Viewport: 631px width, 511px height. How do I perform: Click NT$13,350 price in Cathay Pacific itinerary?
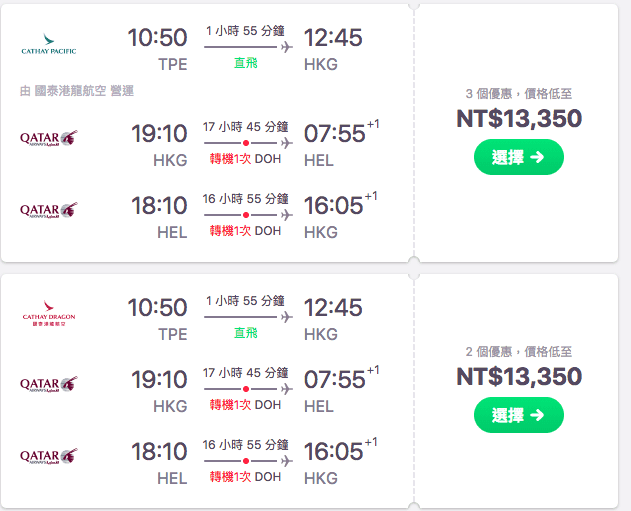tap(518, 119)
